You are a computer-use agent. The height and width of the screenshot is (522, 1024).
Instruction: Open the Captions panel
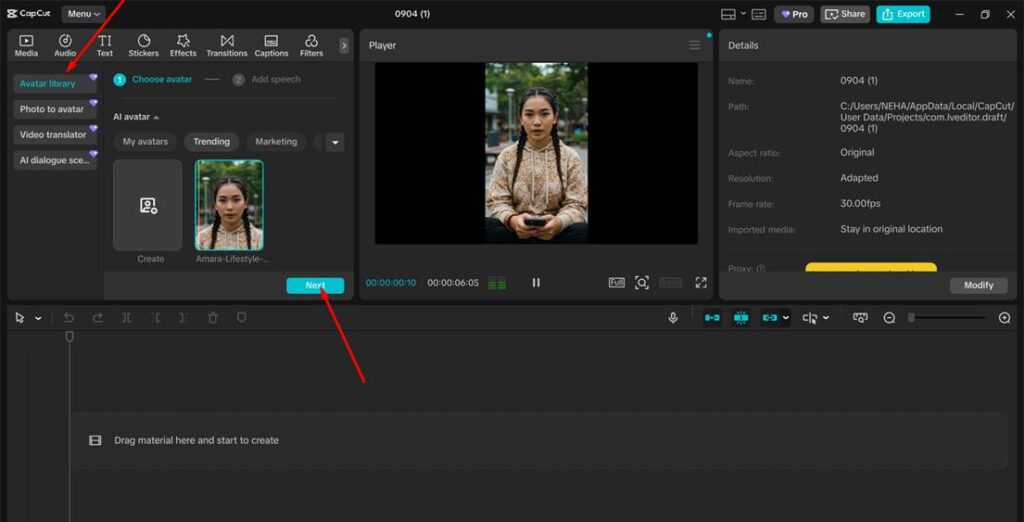pyautogui.click(x=271, y=45)
